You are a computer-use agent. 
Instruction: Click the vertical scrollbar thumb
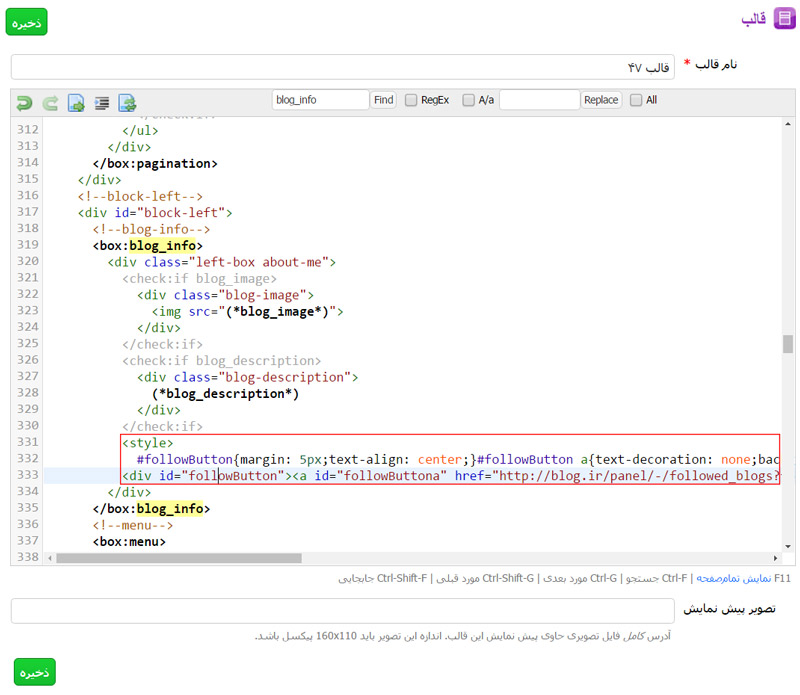[788, 344]
